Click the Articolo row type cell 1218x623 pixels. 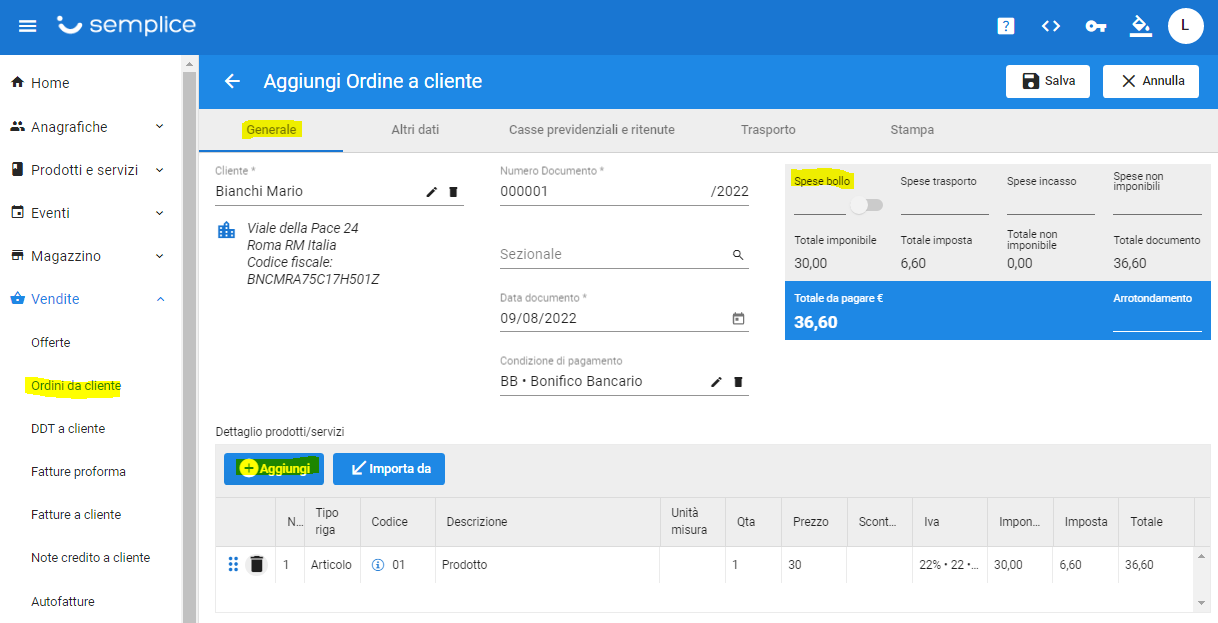coord(332,565)
